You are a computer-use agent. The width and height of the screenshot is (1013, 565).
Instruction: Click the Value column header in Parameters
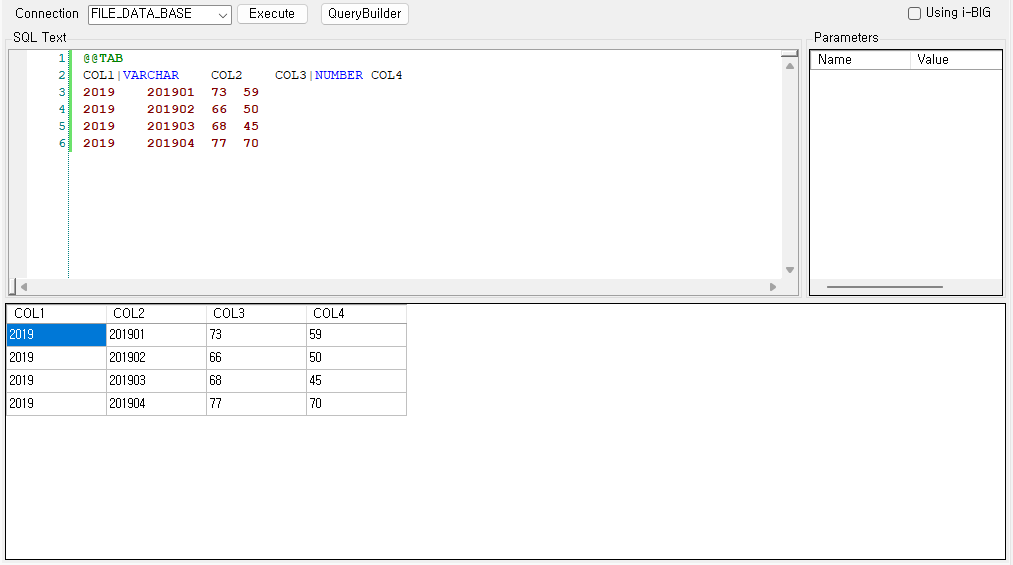(955, 60)
